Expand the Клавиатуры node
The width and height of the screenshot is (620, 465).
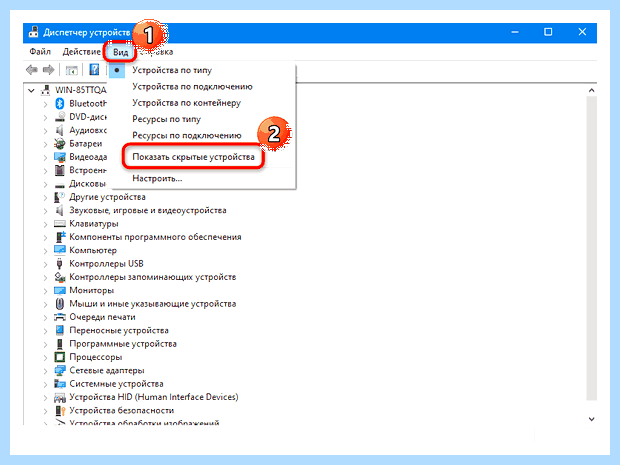click(x=45, y=225)
